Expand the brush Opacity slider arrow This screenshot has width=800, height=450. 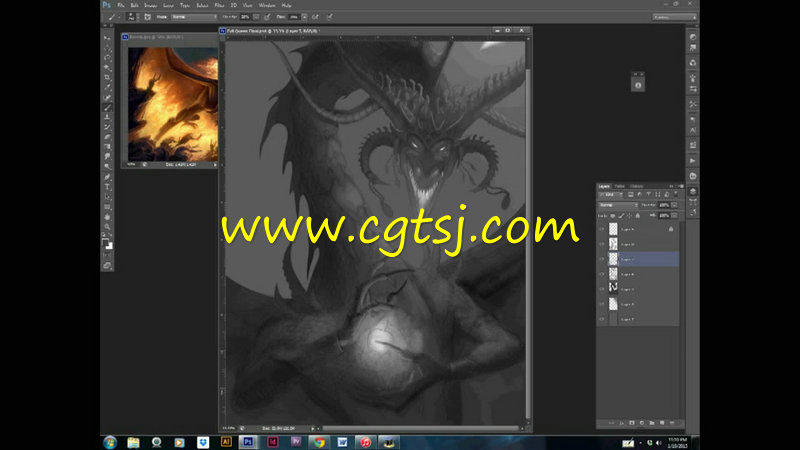coord(256,17)
